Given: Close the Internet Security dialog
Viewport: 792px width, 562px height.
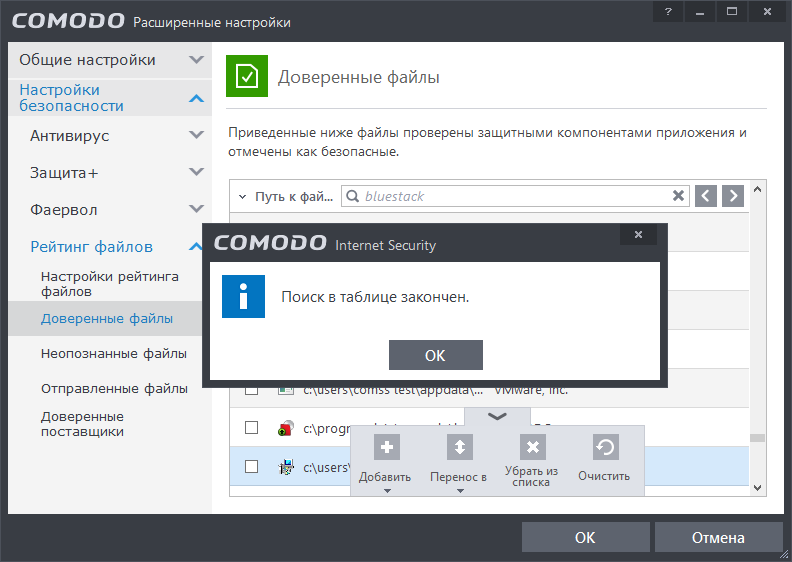Looking at the screenshot, I should [638, 234].
